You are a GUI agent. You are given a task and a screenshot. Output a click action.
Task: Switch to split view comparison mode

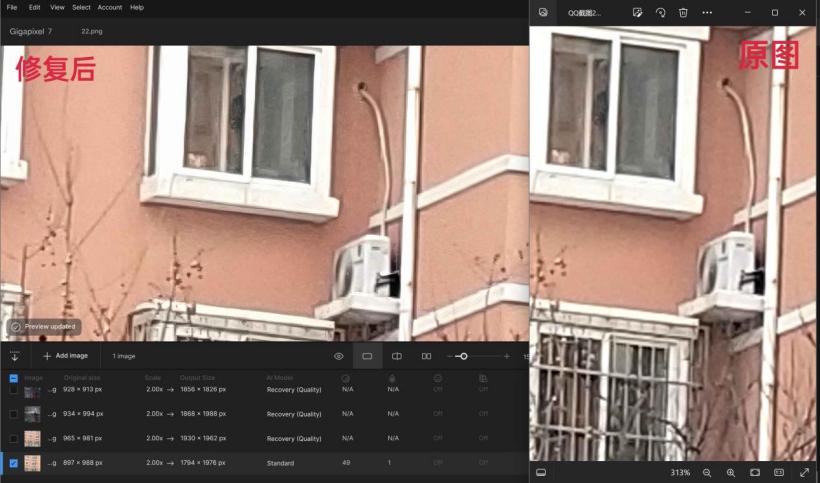coord(397,356)
